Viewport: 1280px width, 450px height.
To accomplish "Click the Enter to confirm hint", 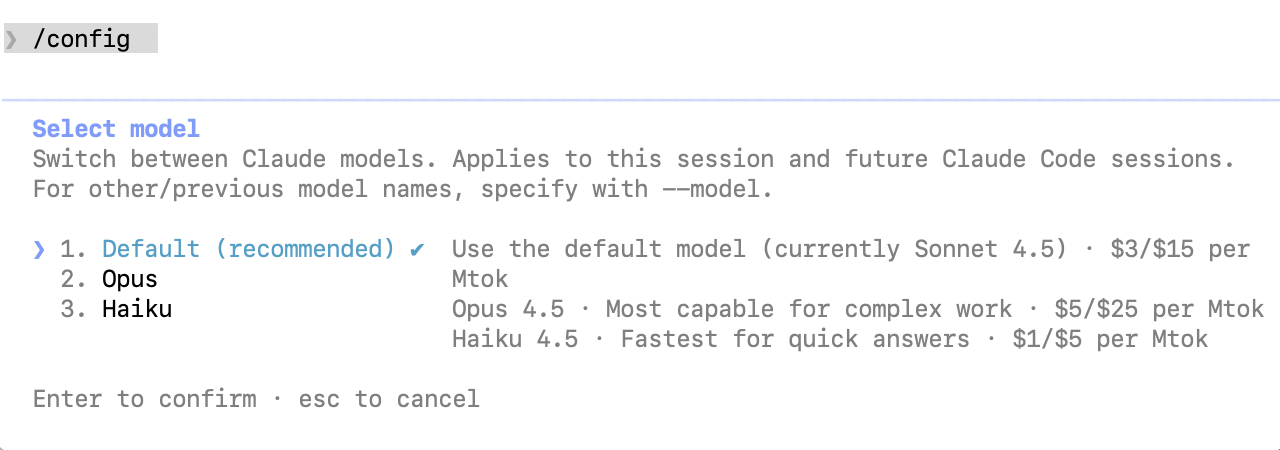I will [x=144, y=399].
